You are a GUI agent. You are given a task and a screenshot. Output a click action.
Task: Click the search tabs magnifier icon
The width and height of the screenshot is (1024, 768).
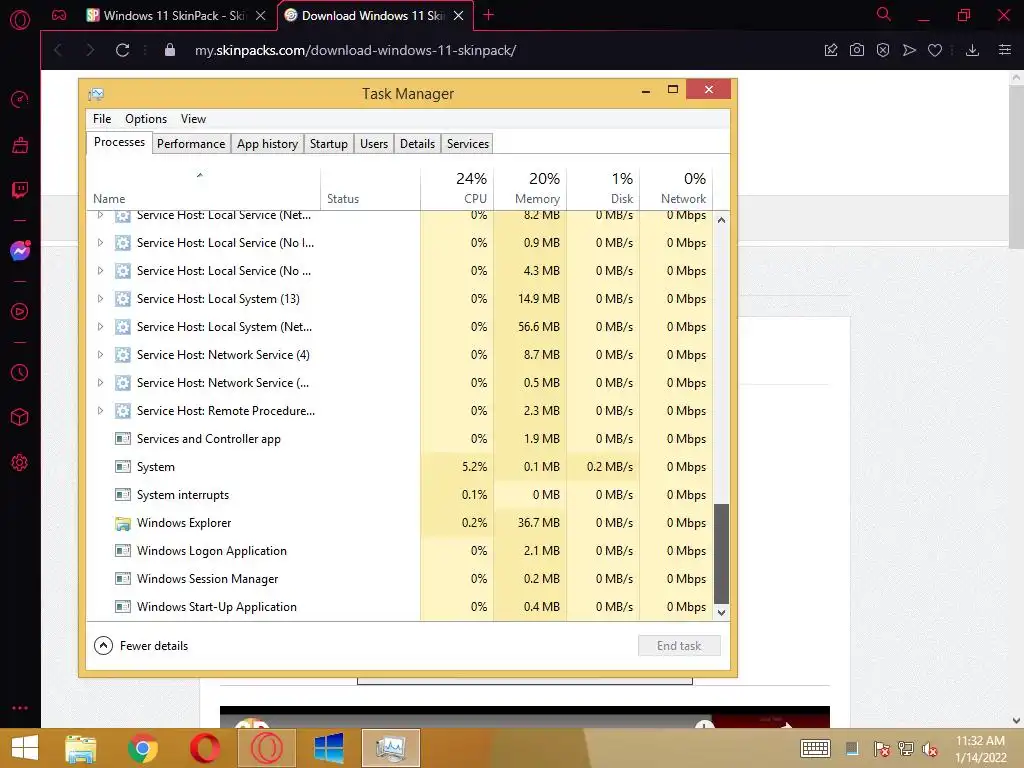[x=884, y=14]
